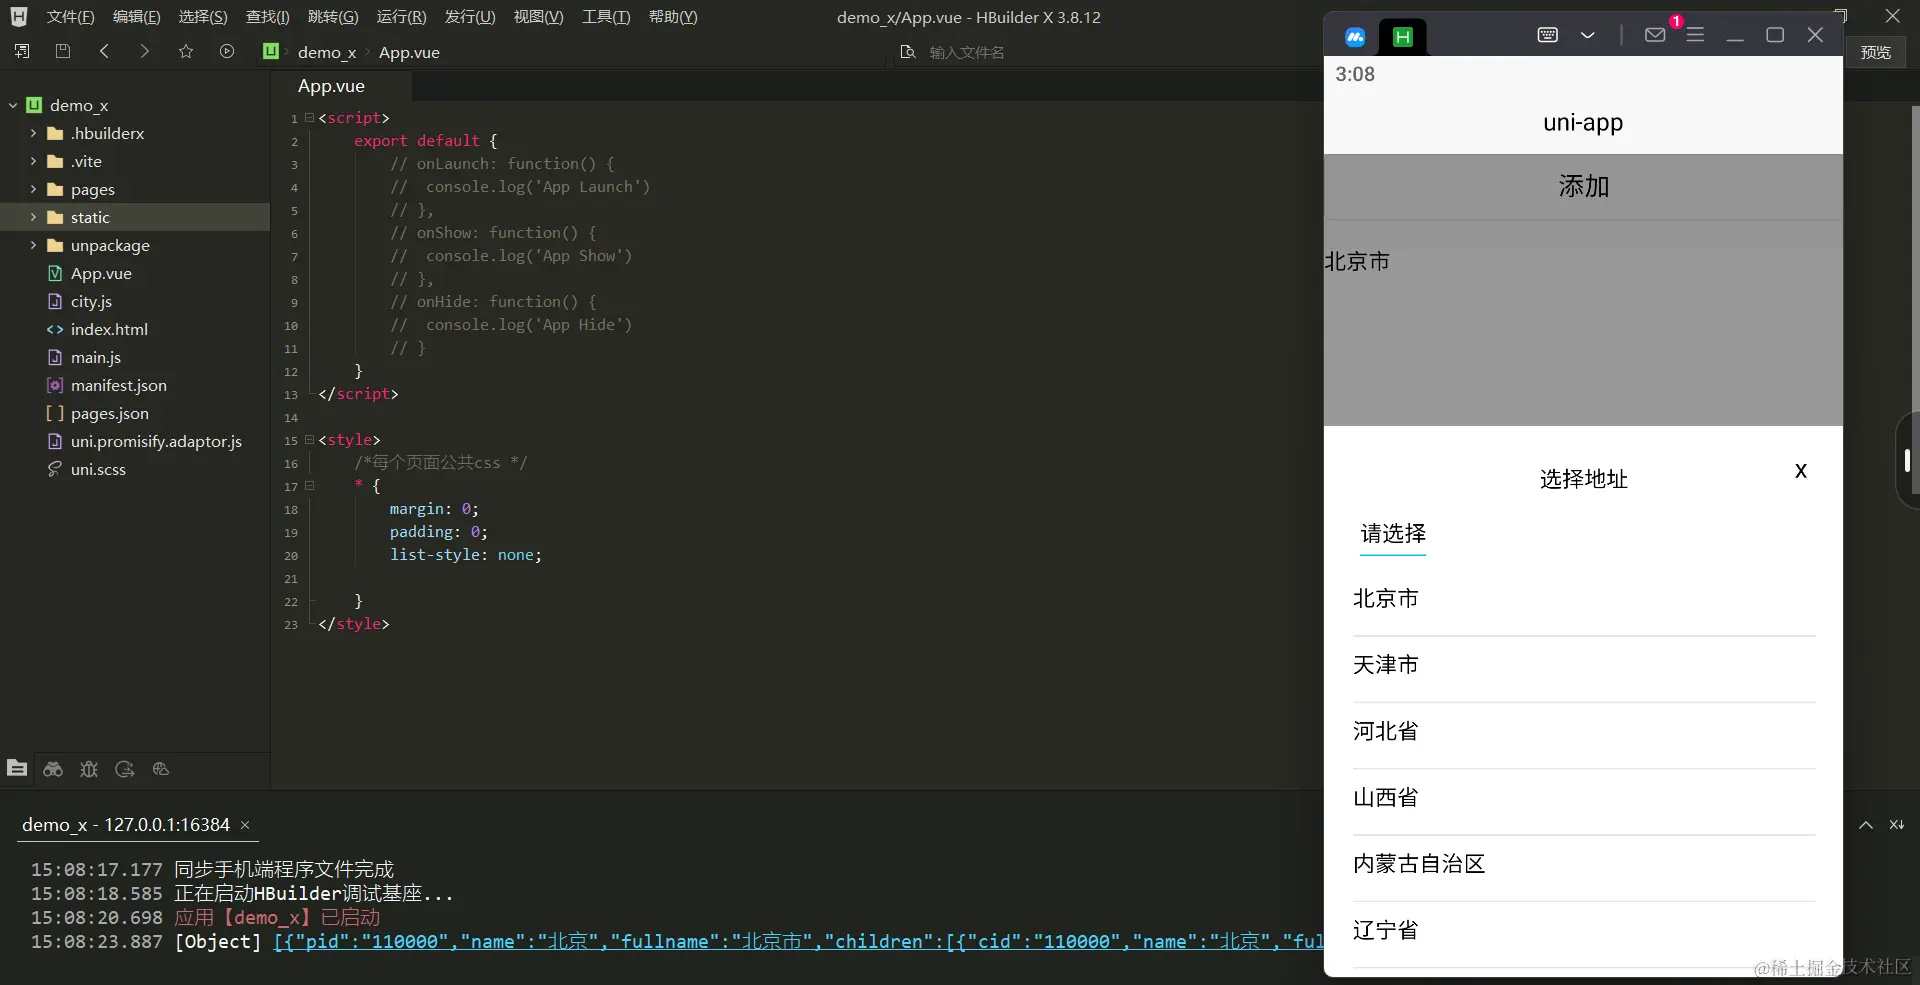Open pages.json in the file tree

109,413
